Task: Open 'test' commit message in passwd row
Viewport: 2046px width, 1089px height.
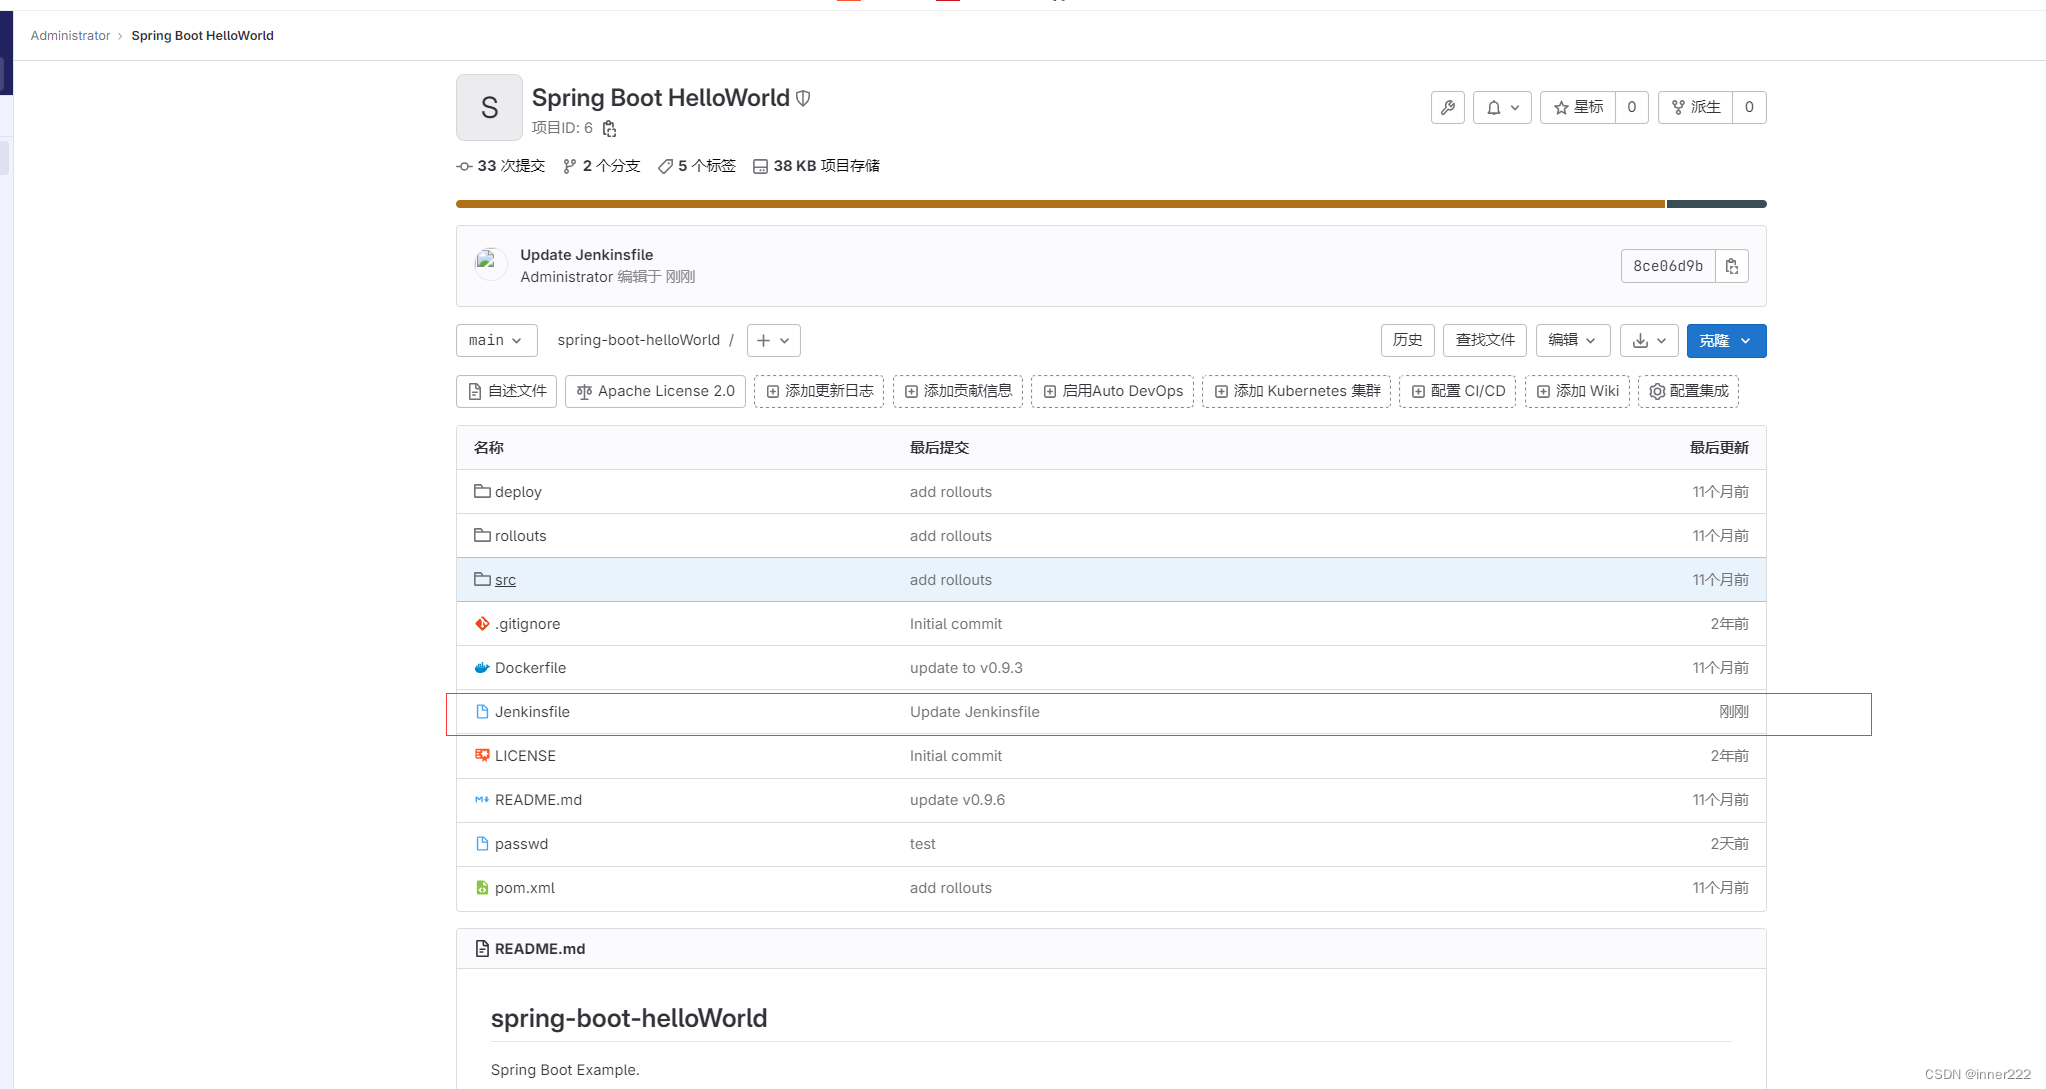Action: 922,844
